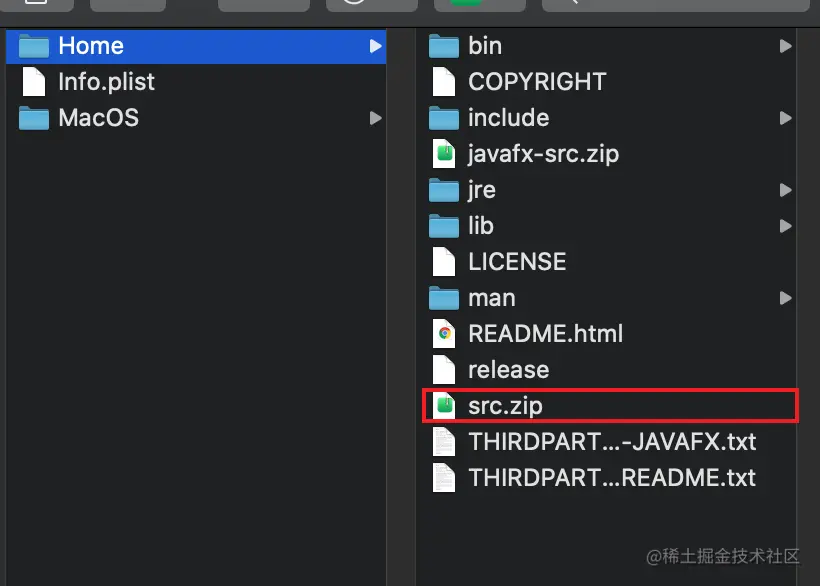The image size is (820, 586).
Task: Select the "release" file name
Action: 509,370
